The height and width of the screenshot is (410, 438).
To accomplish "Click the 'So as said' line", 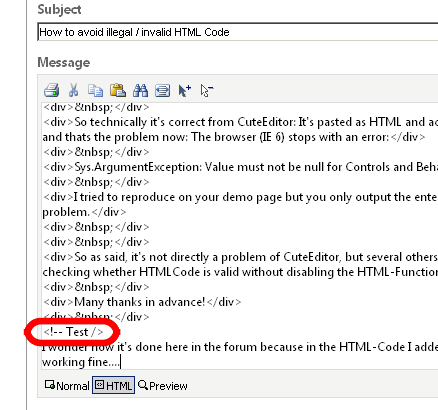I will (x=240, y=257).
